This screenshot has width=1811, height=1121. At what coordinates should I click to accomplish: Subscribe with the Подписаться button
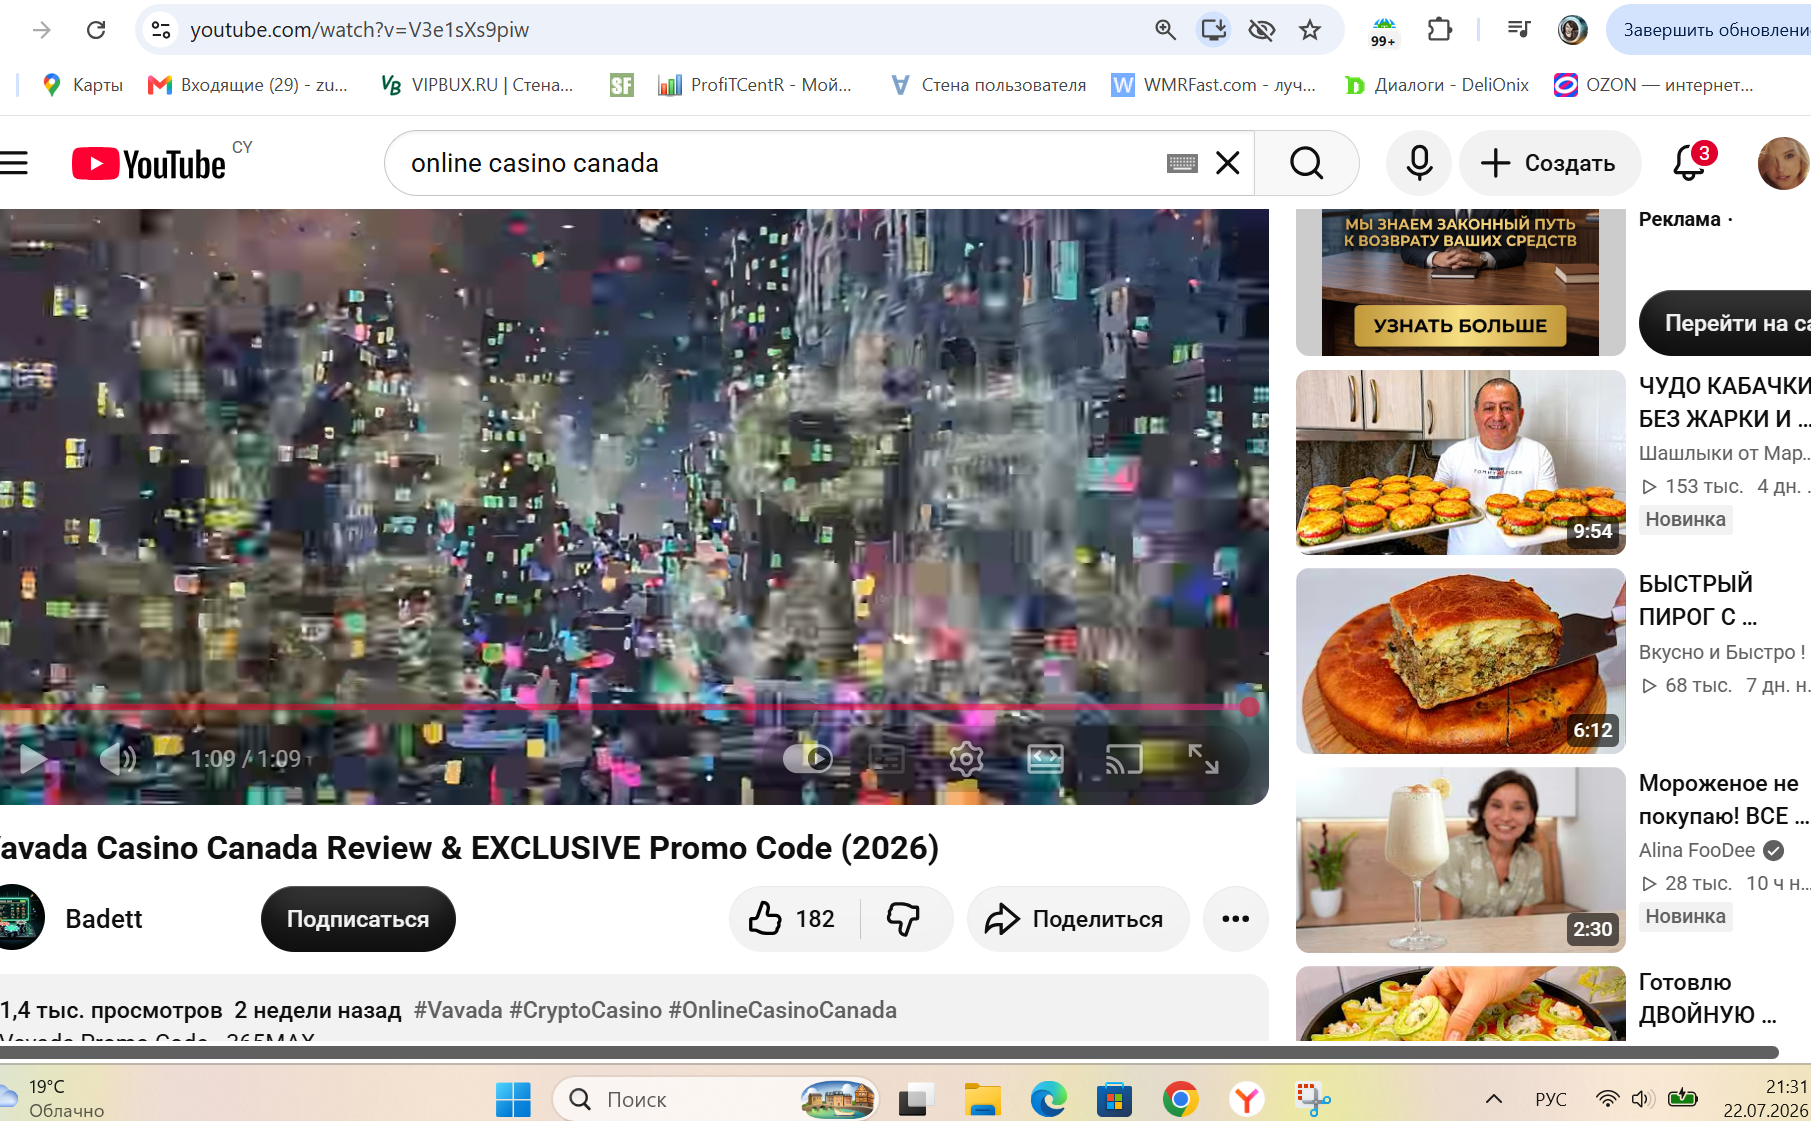click(358, 919)
